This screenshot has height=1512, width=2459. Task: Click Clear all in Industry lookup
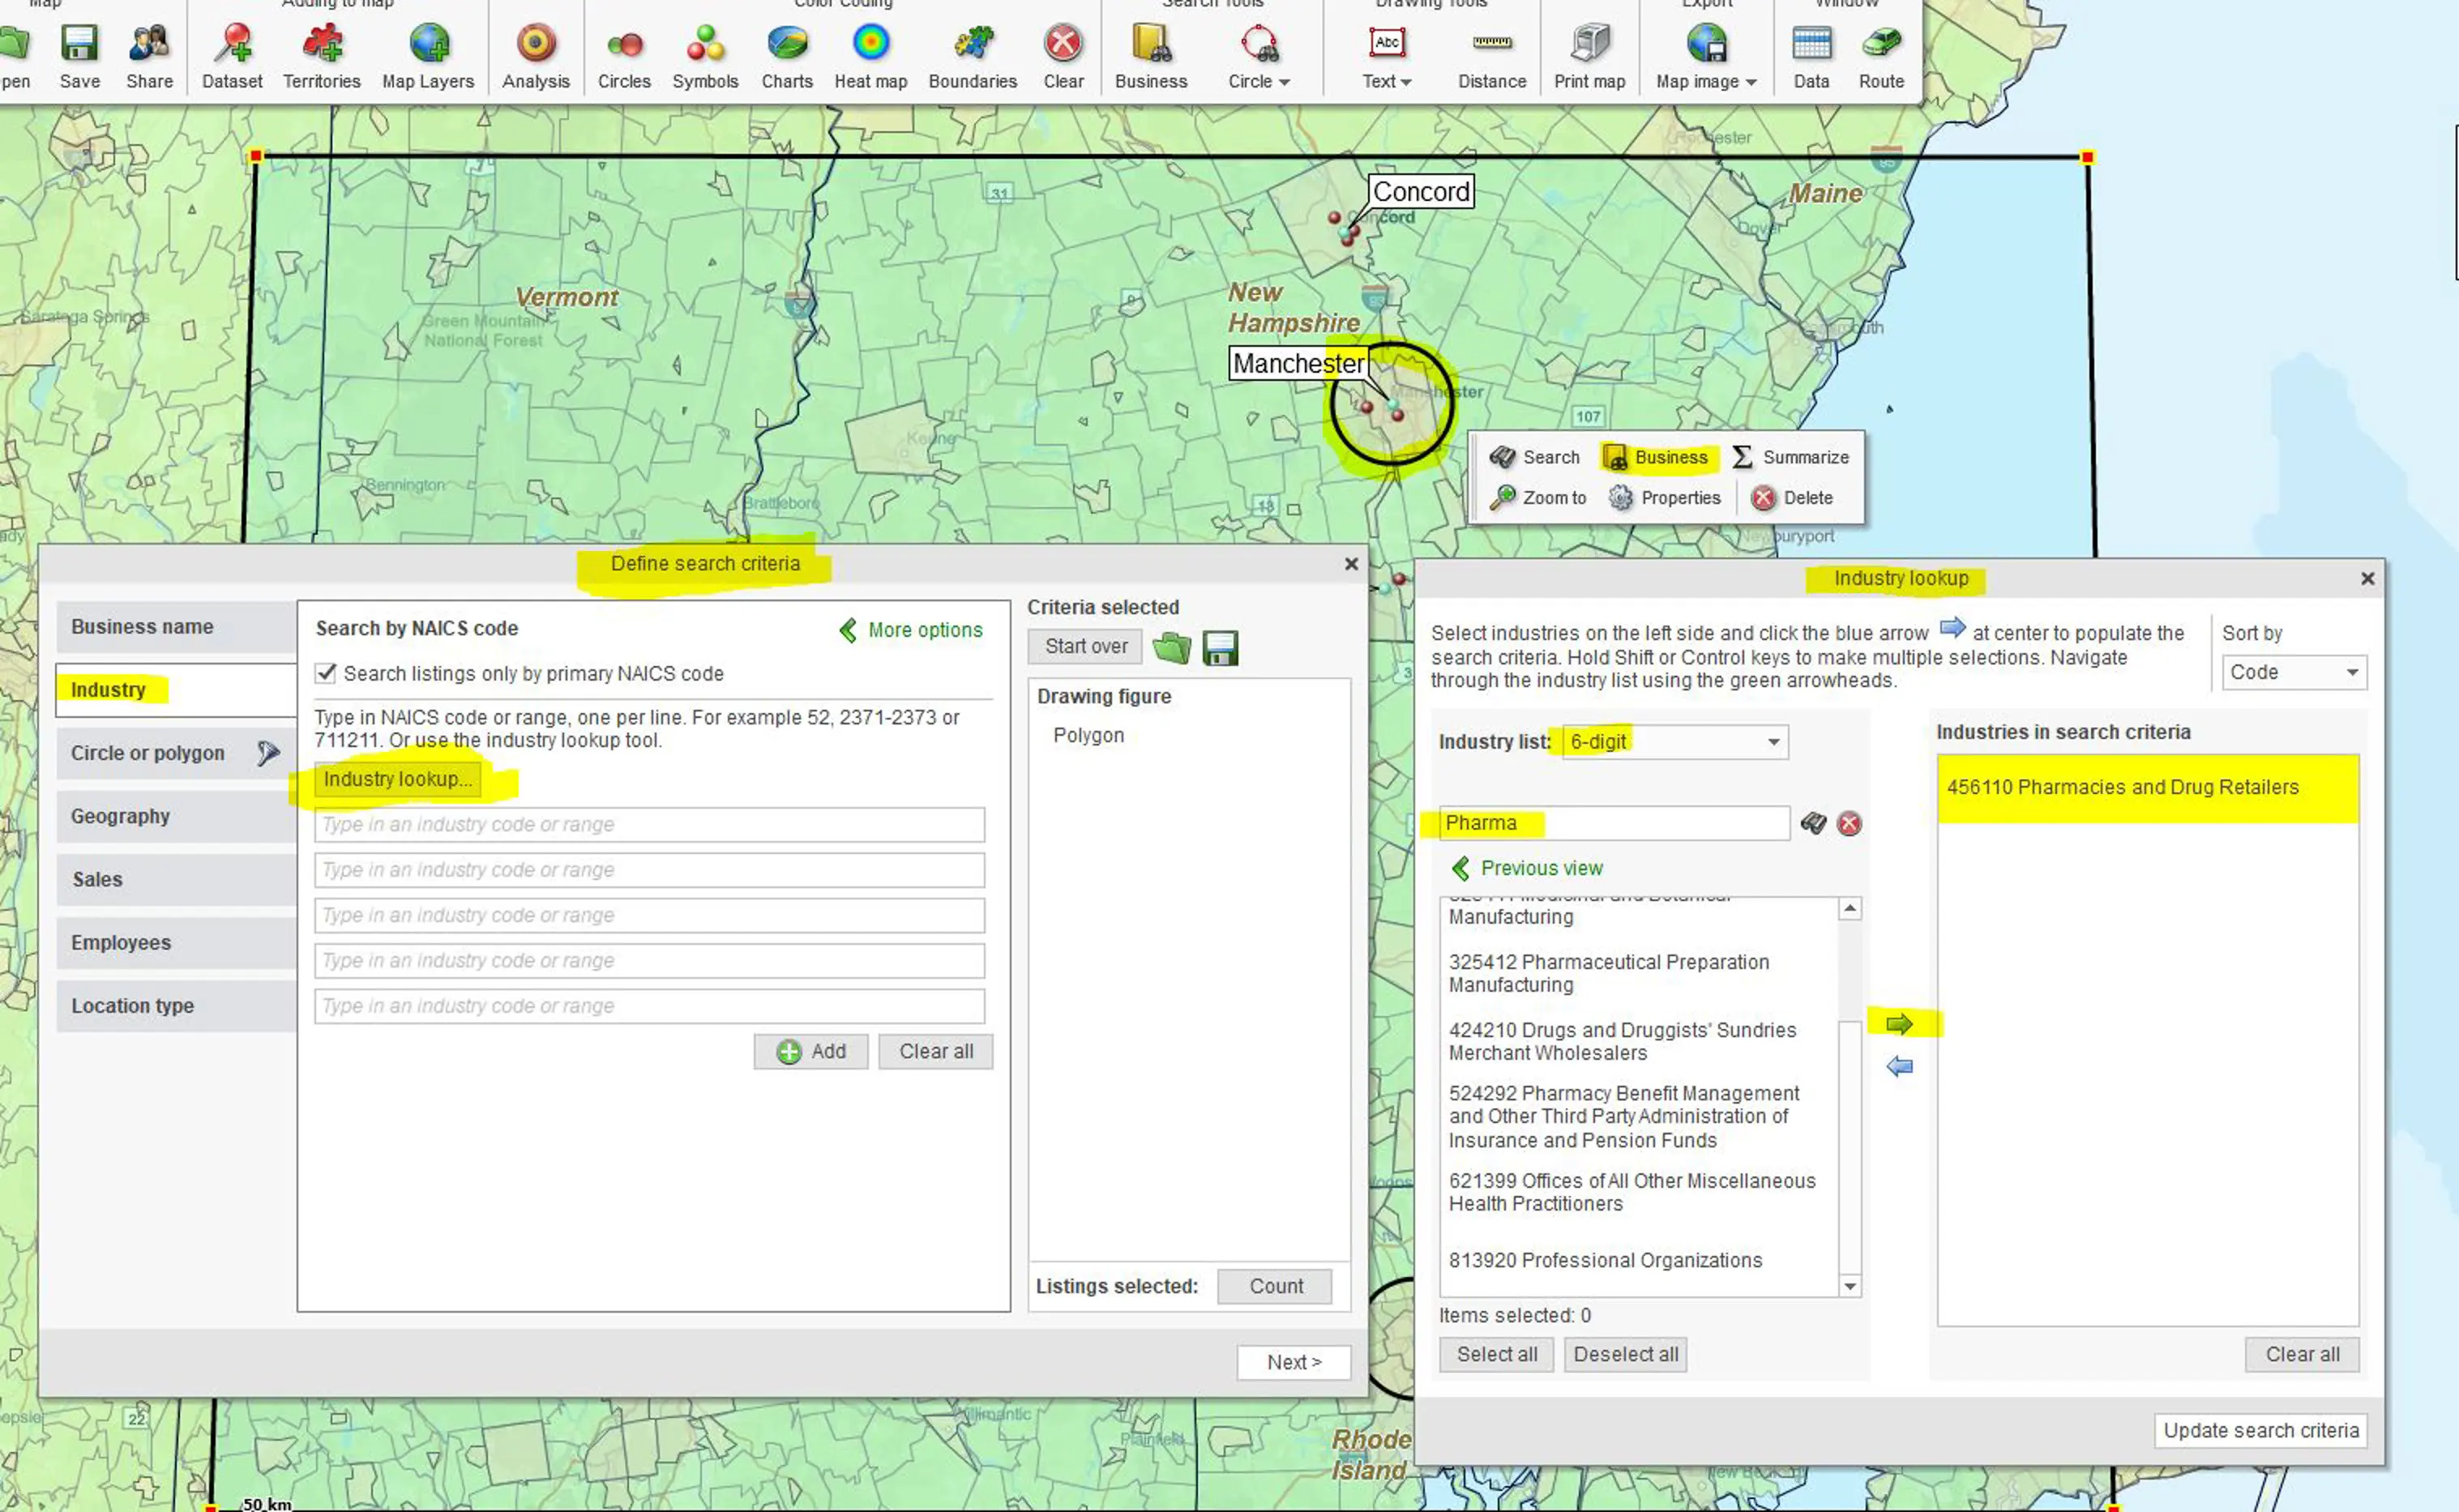(2302, 1354)
